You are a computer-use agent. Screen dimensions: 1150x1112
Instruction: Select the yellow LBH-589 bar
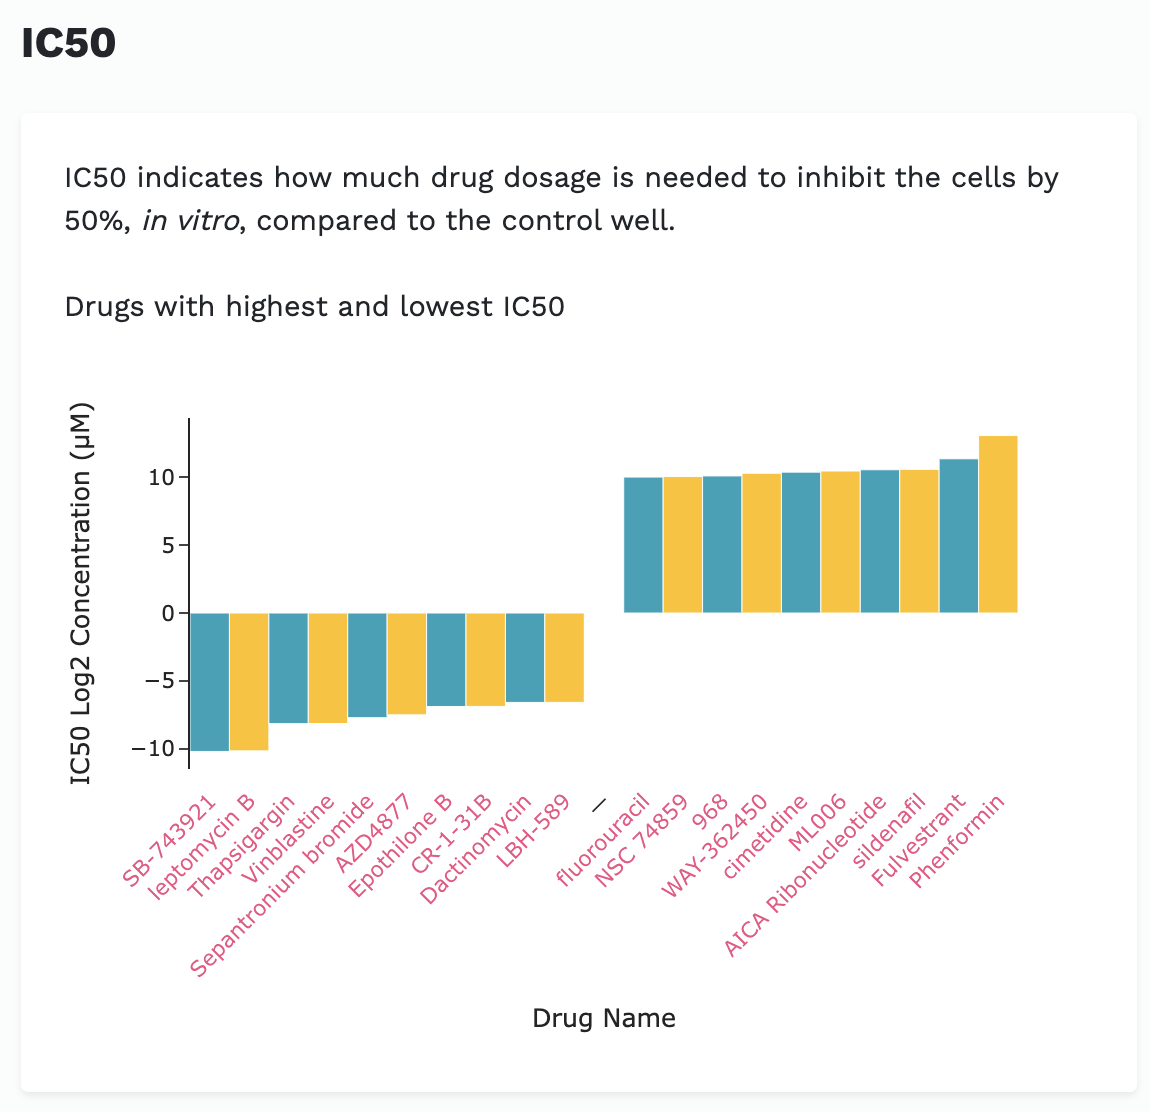(x=564, y=657)
